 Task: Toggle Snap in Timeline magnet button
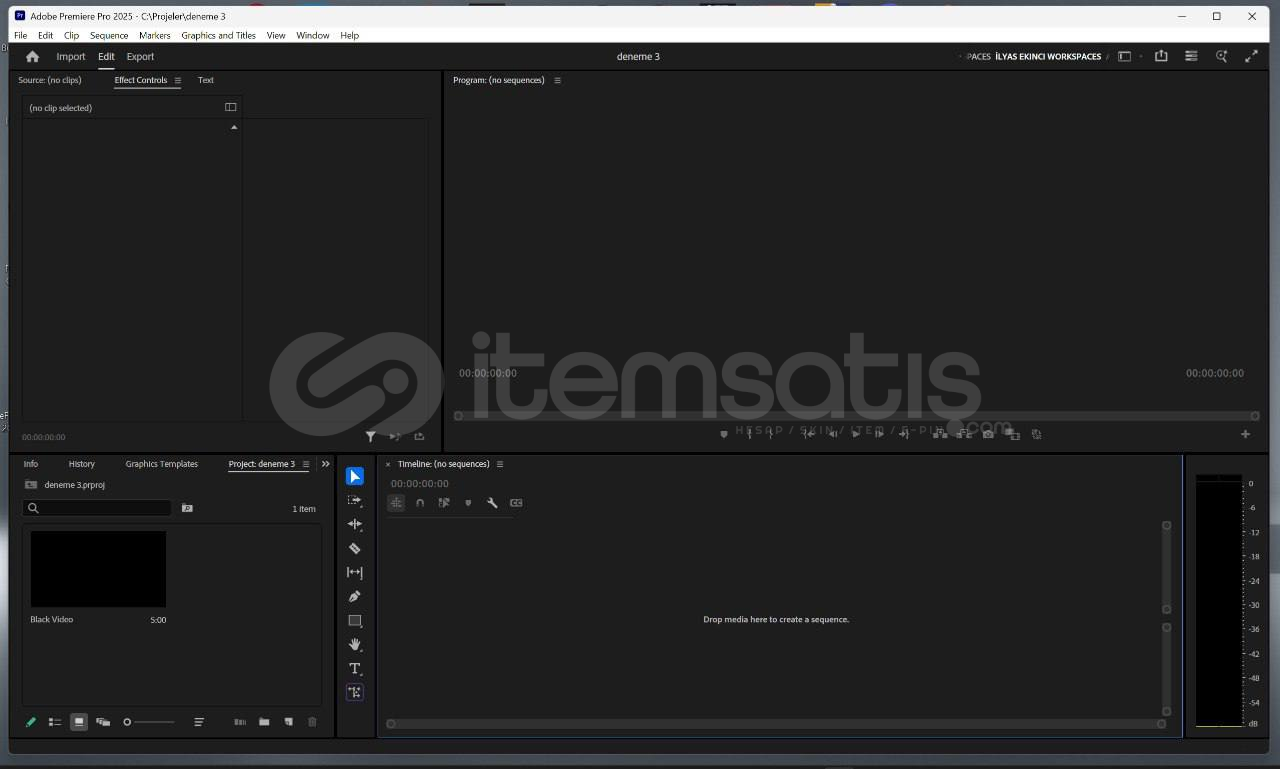(420, 503)
